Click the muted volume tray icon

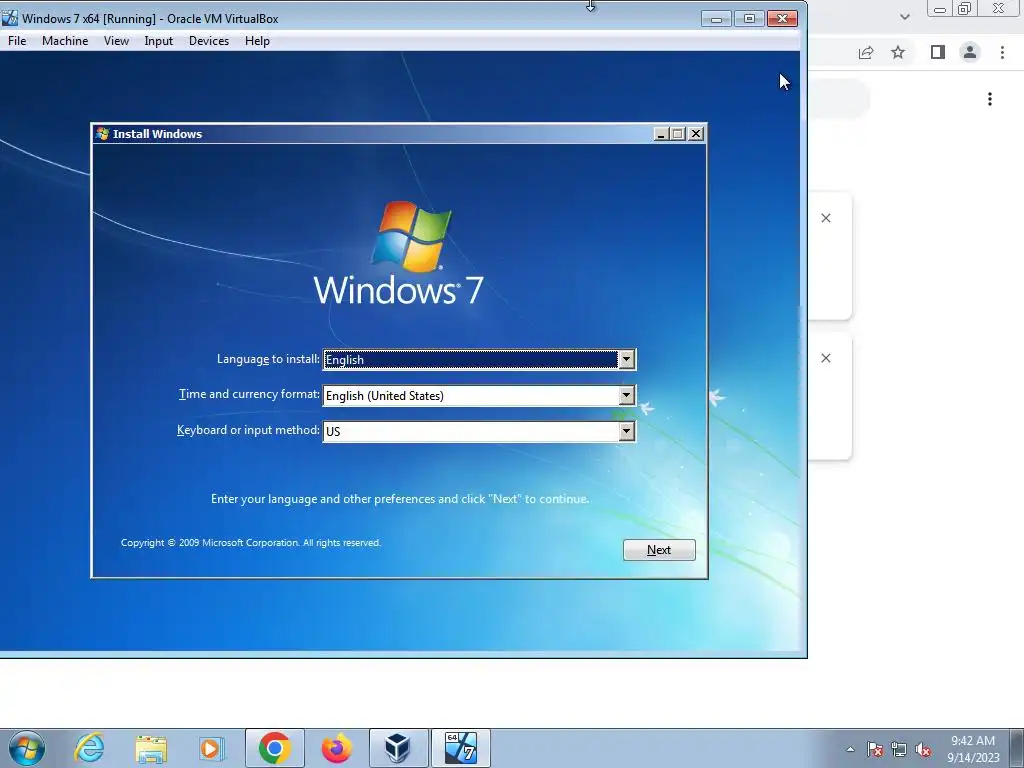(923, 749)
